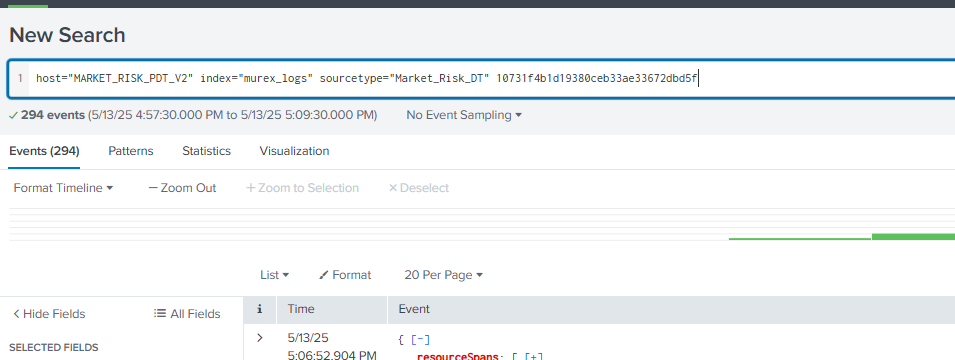The width and height of the screenshot is (955, 360).
Task: Click the Event column header
Action: [x=414, y=309]
